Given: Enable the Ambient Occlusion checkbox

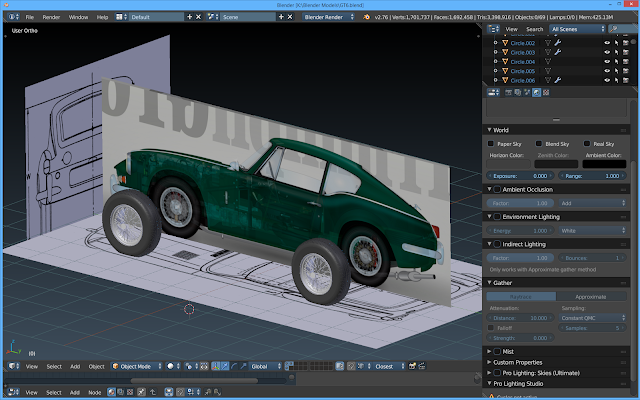Looking at the screenshot, I should pyautogui.click(x=495, y=189).
